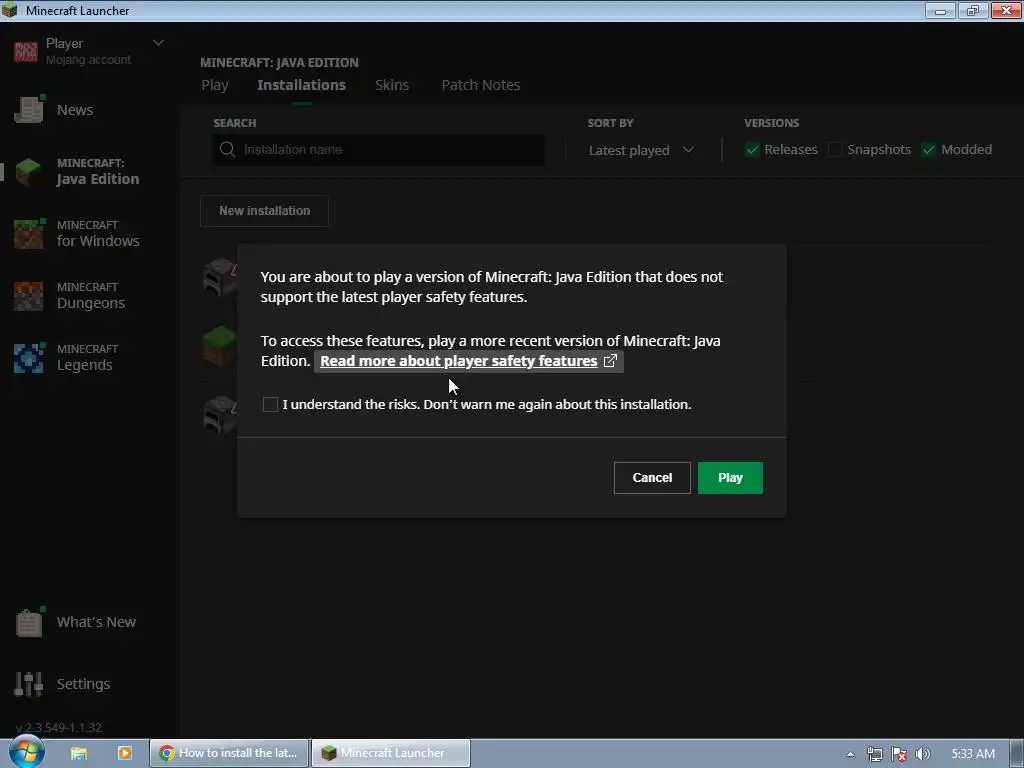Show hidden tray icons arrow

(x=850, y=754)
